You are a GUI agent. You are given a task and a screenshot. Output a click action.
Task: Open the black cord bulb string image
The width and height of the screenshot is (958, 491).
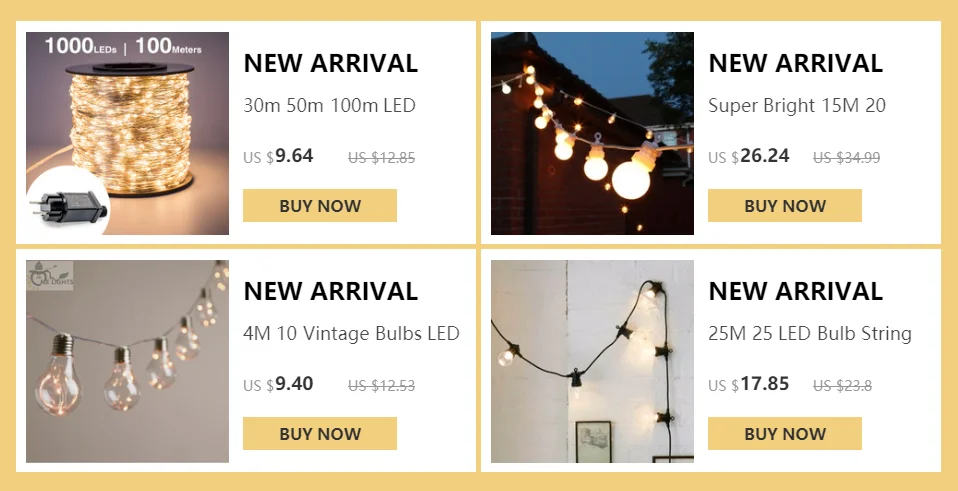click(592, 362)
